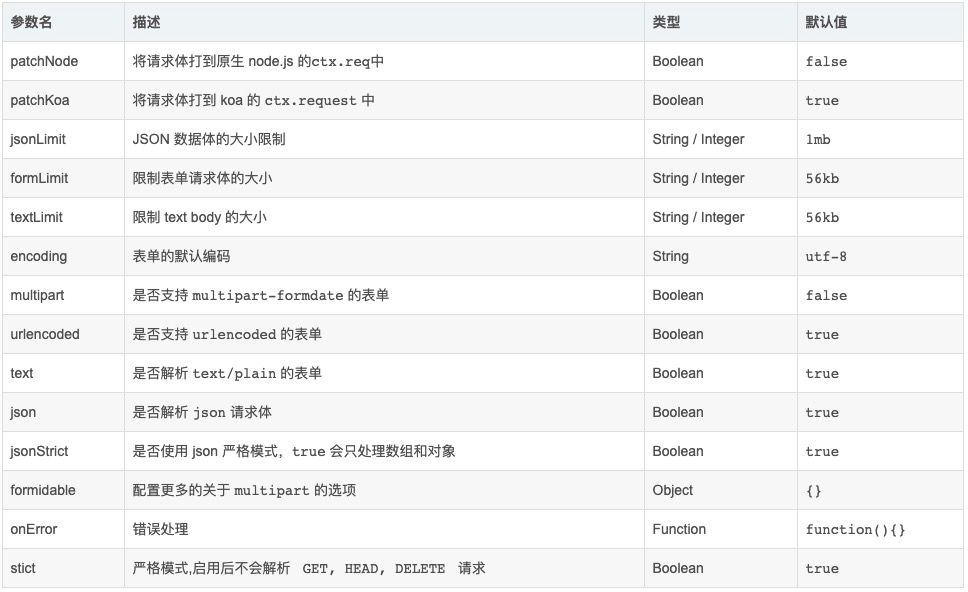
Task: Click the patchKoa parameter name cell
Action: [x=40, y=100]
